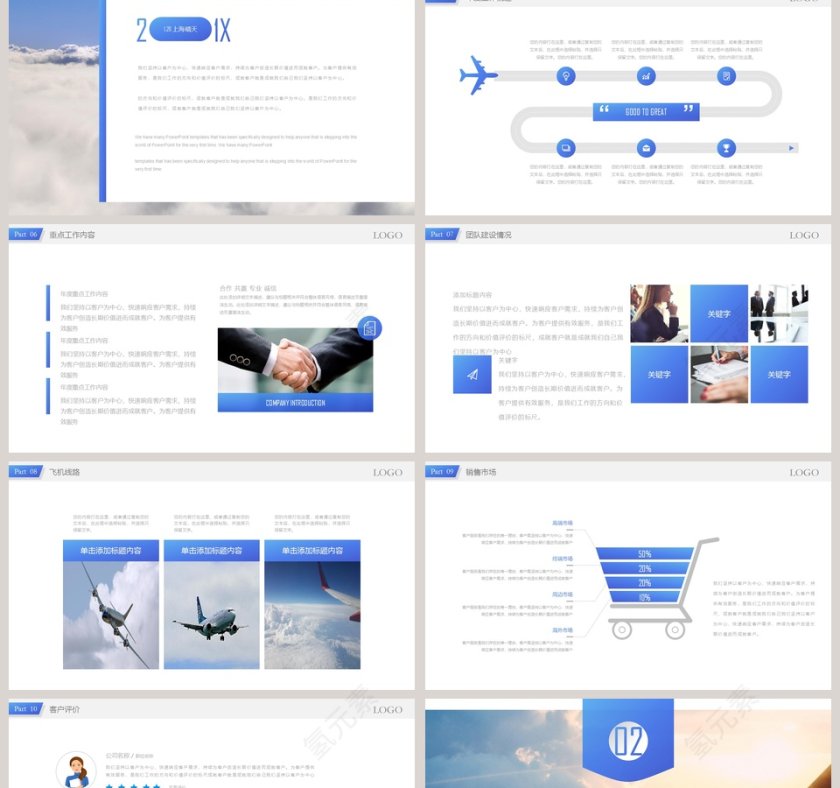Viewport: 840px width, 788px height.
Task: Click the blue 02 section badge
Action: pos(628,741)
